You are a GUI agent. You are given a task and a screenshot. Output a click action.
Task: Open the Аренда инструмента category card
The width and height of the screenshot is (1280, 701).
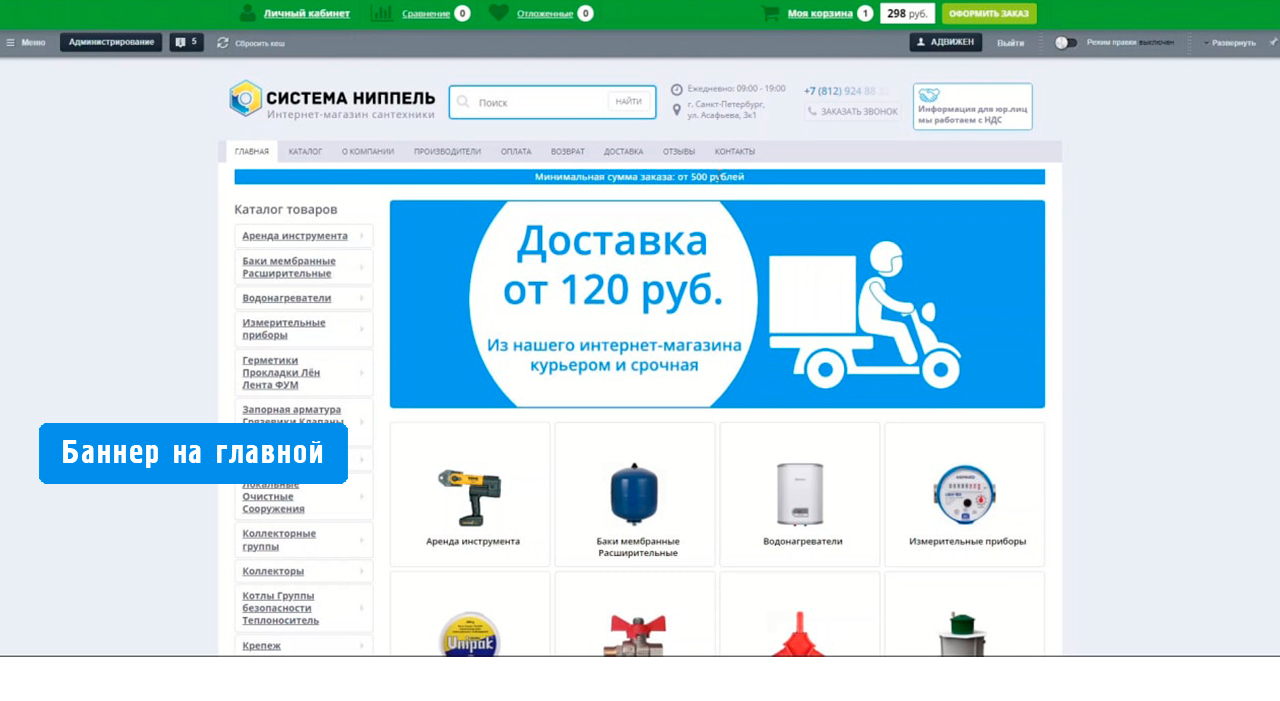(x=470, y=494)
